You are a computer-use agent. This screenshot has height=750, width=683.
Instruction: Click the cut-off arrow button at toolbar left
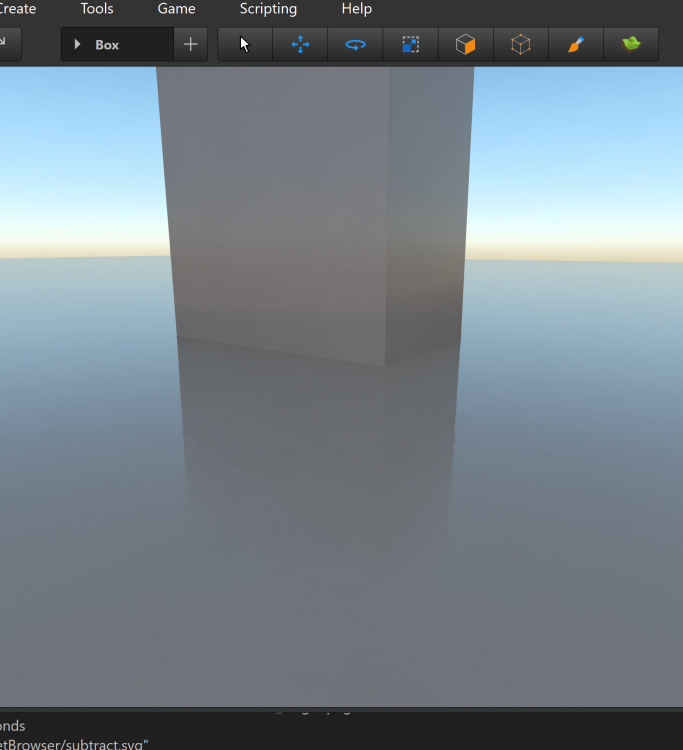click(10, 44)
